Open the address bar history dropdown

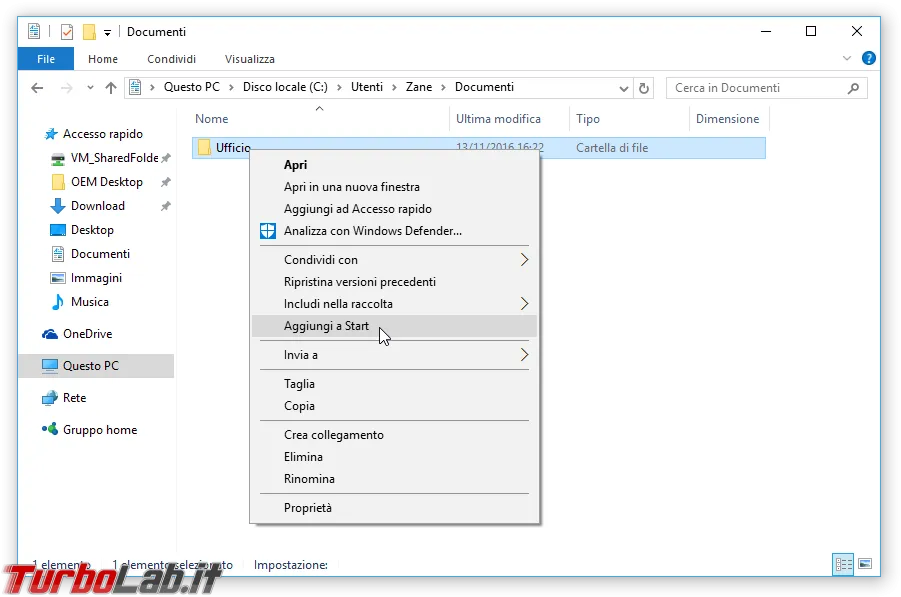coord(623,88)
